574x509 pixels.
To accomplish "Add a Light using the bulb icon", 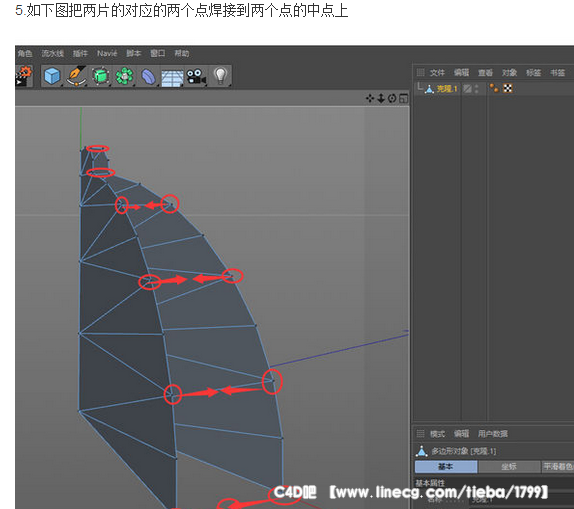I will tap(220, 76).
